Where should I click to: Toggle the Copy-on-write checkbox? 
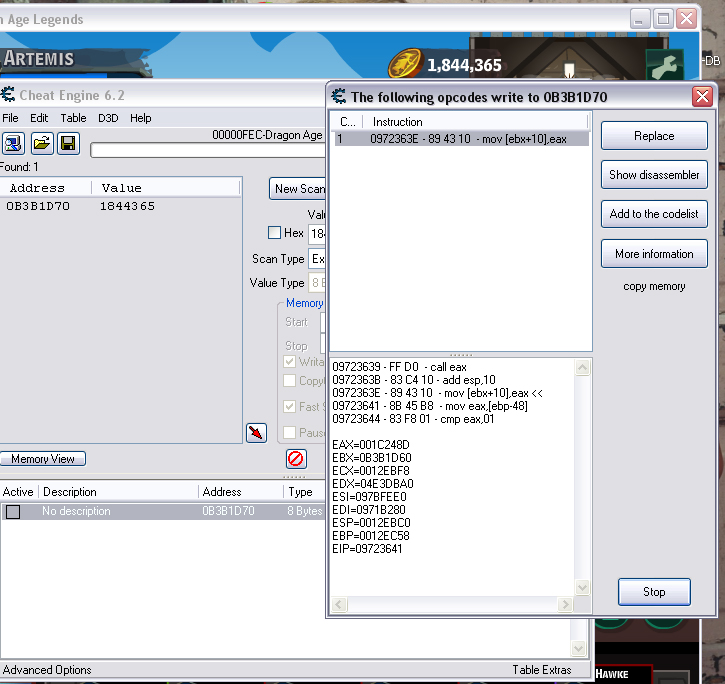[x=289, y=381]
